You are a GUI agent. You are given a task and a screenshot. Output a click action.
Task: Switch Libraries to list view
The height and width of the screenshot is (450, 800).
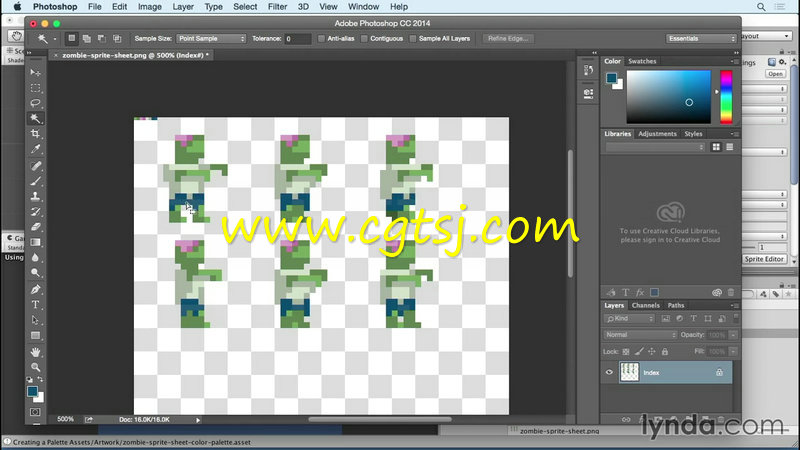(730, 147)
